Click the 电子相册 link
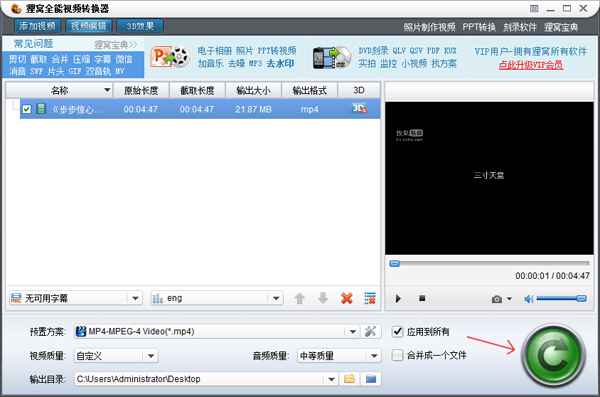The image size is (600, 397). point(215,51)
